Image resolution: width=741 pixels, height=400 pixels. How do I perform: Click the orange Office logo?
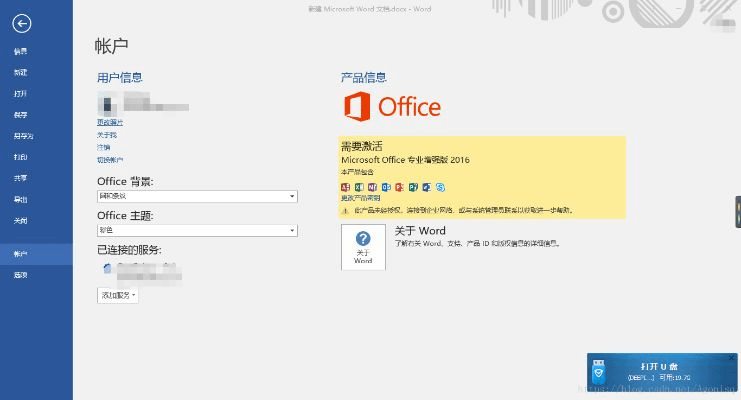click(x=392, y=107)
